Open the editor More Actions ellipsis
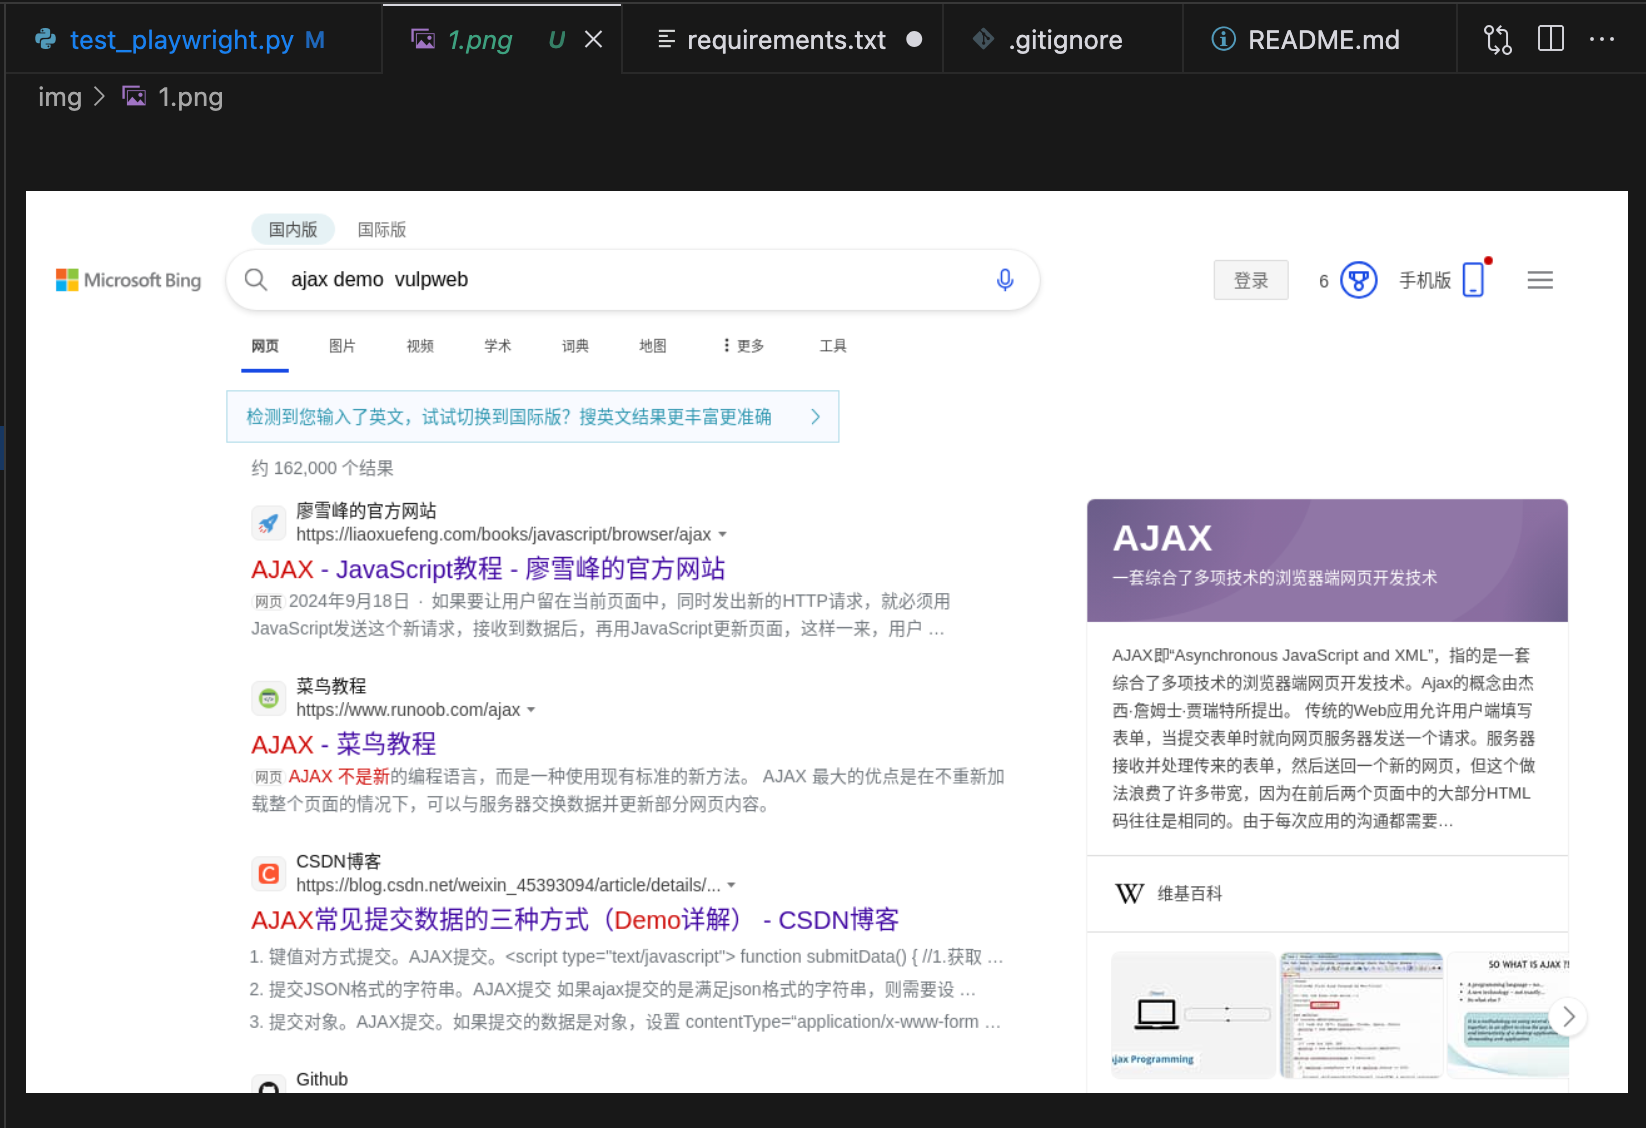This screenshot has width=1646, height=1128. click(1602, 39)
